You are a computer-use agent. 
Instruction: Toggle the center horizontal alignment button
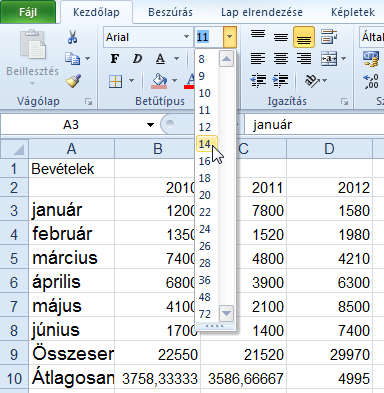pos(281,59)
